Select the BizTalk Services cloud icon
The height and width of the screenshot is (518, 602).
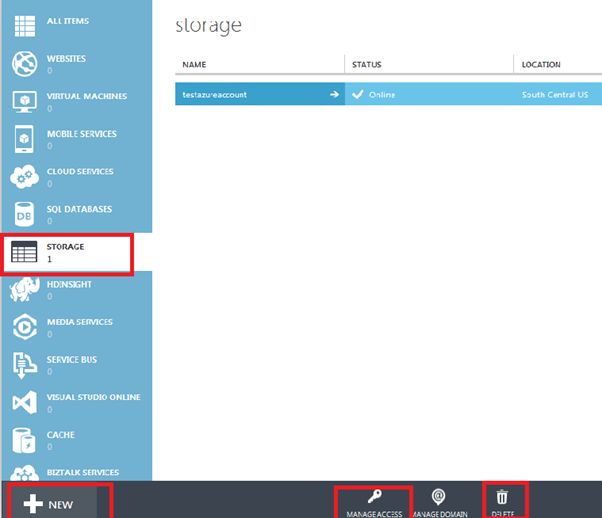click(x=25, y=473)
